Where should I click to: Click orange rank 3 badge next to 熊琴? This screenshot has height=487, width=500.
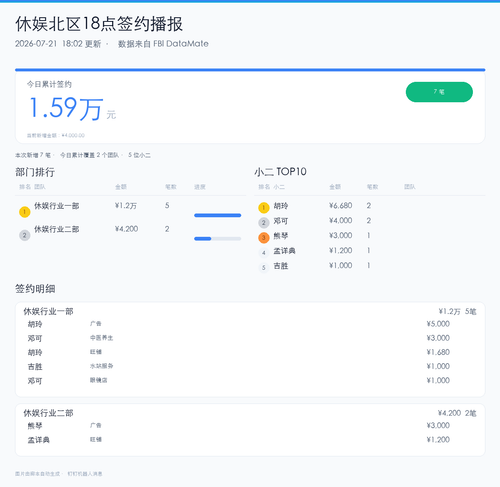(264, 238)
